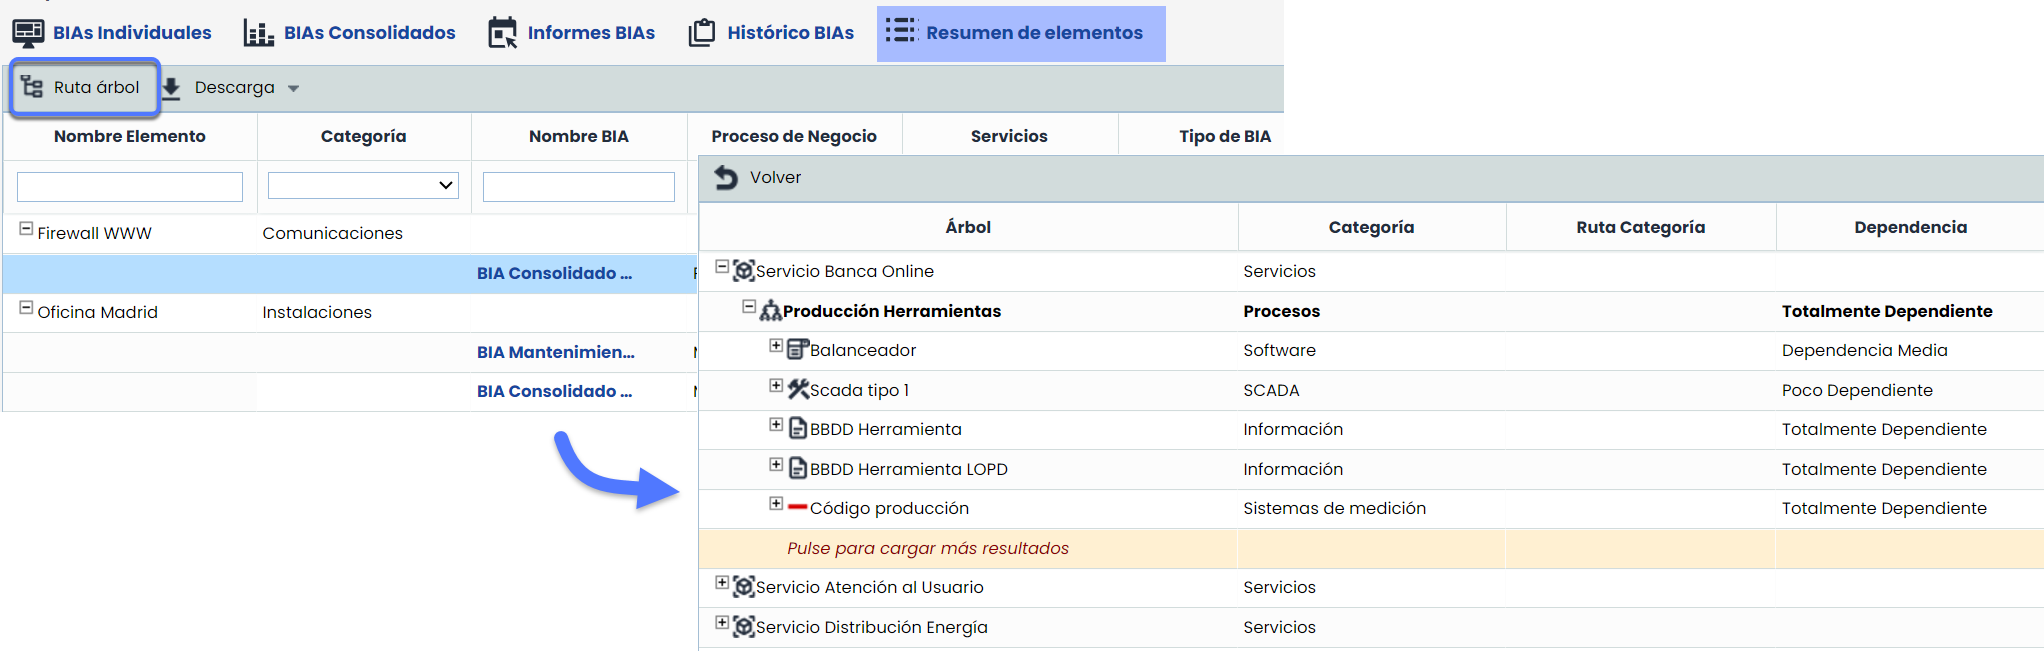Open the Descarga dropdown arrow

(293, 88)
